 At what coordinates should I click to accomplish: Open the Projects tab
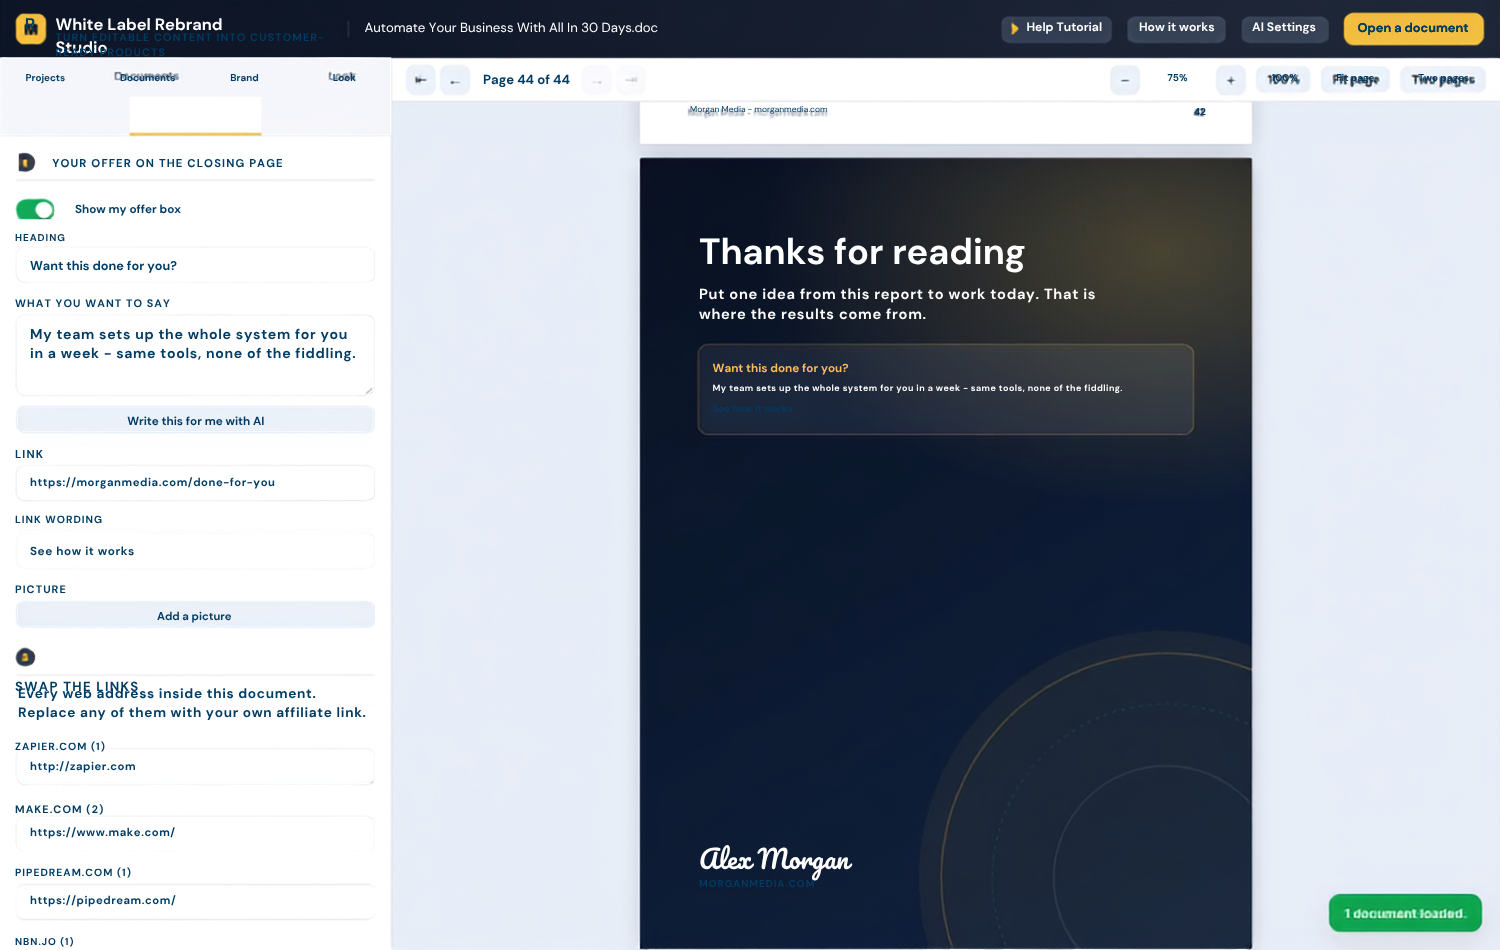(45, 78)
